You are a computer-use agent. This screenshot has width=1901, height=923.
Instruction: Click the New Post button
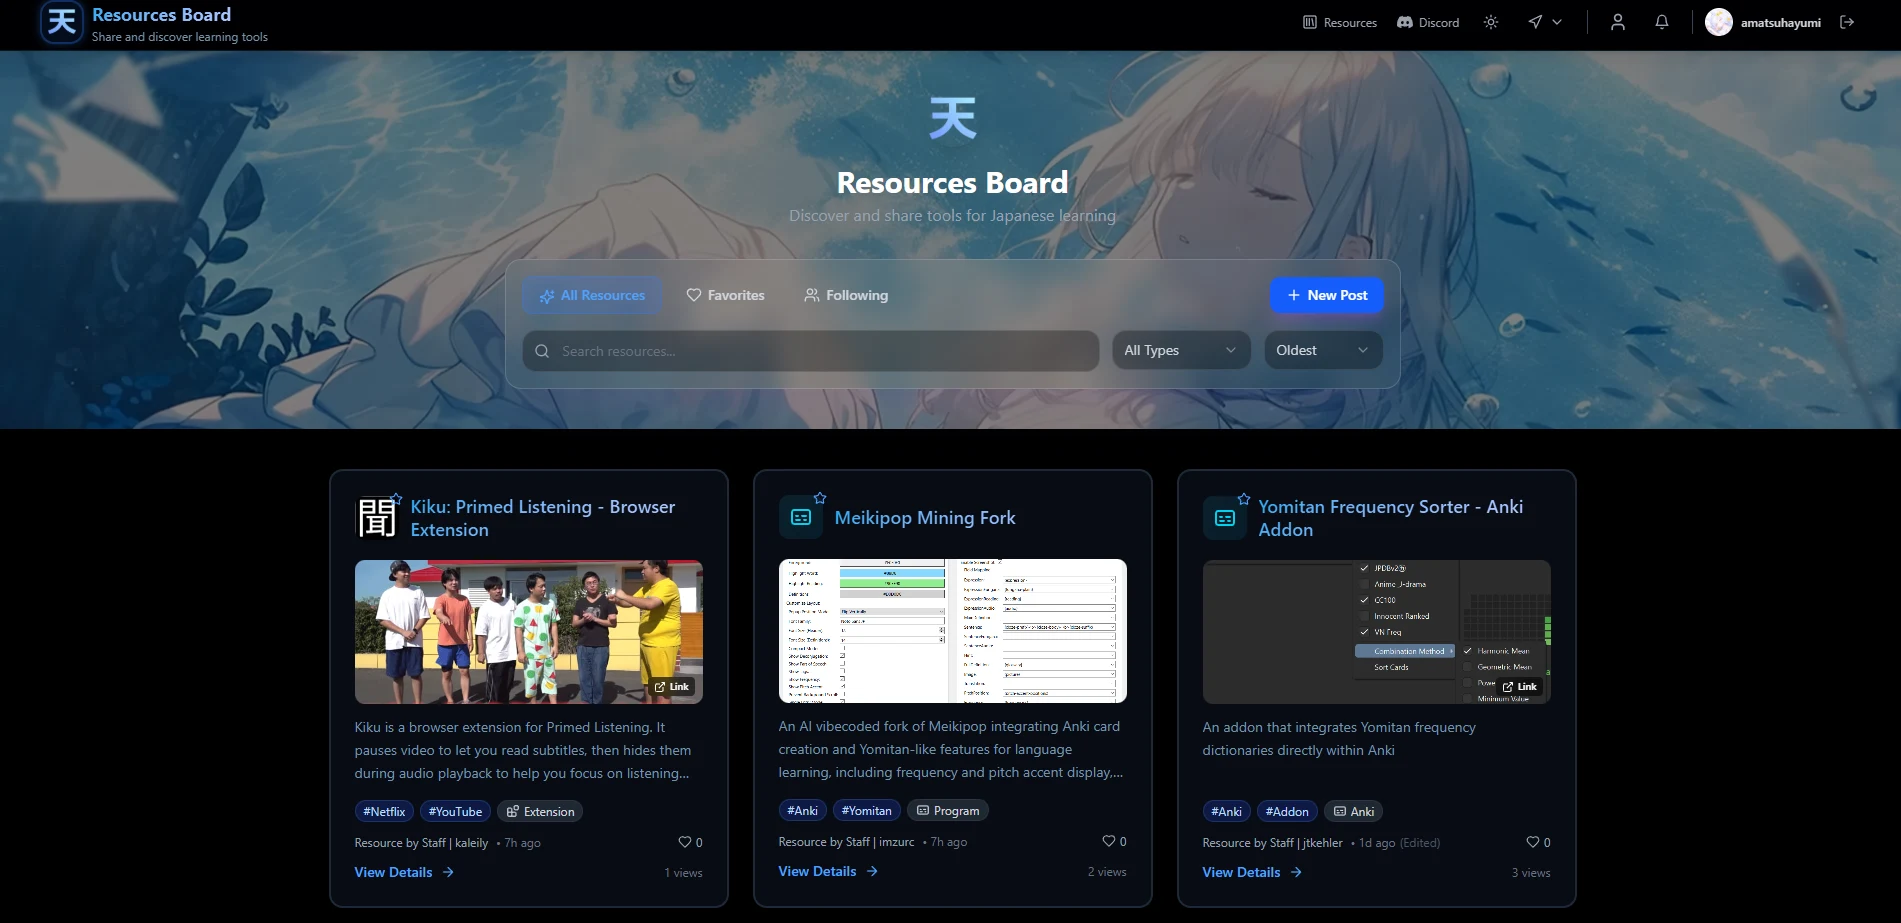pyautogui.click(x=1327, y=295)
